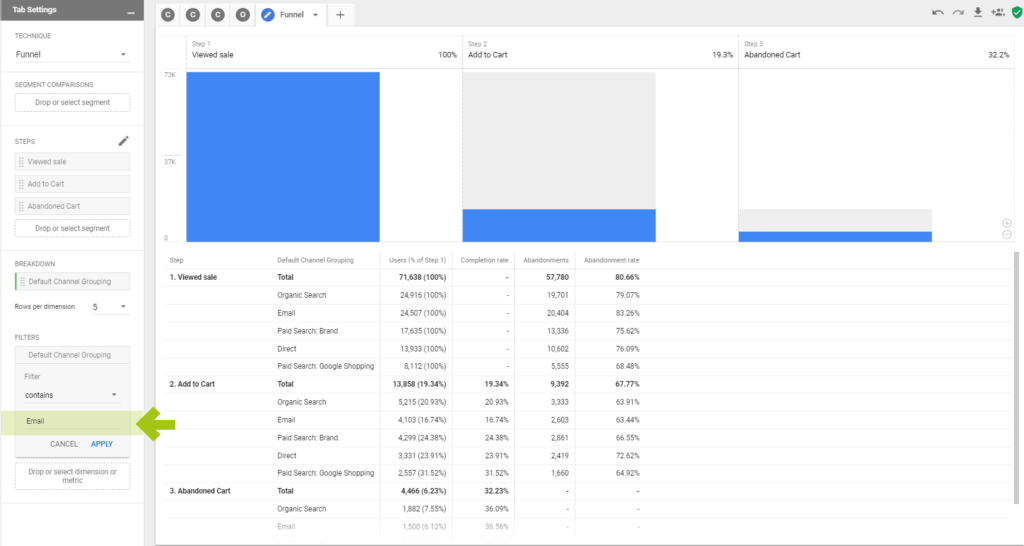Download the analysis with export icon
1024x546 pixels.
977,12
